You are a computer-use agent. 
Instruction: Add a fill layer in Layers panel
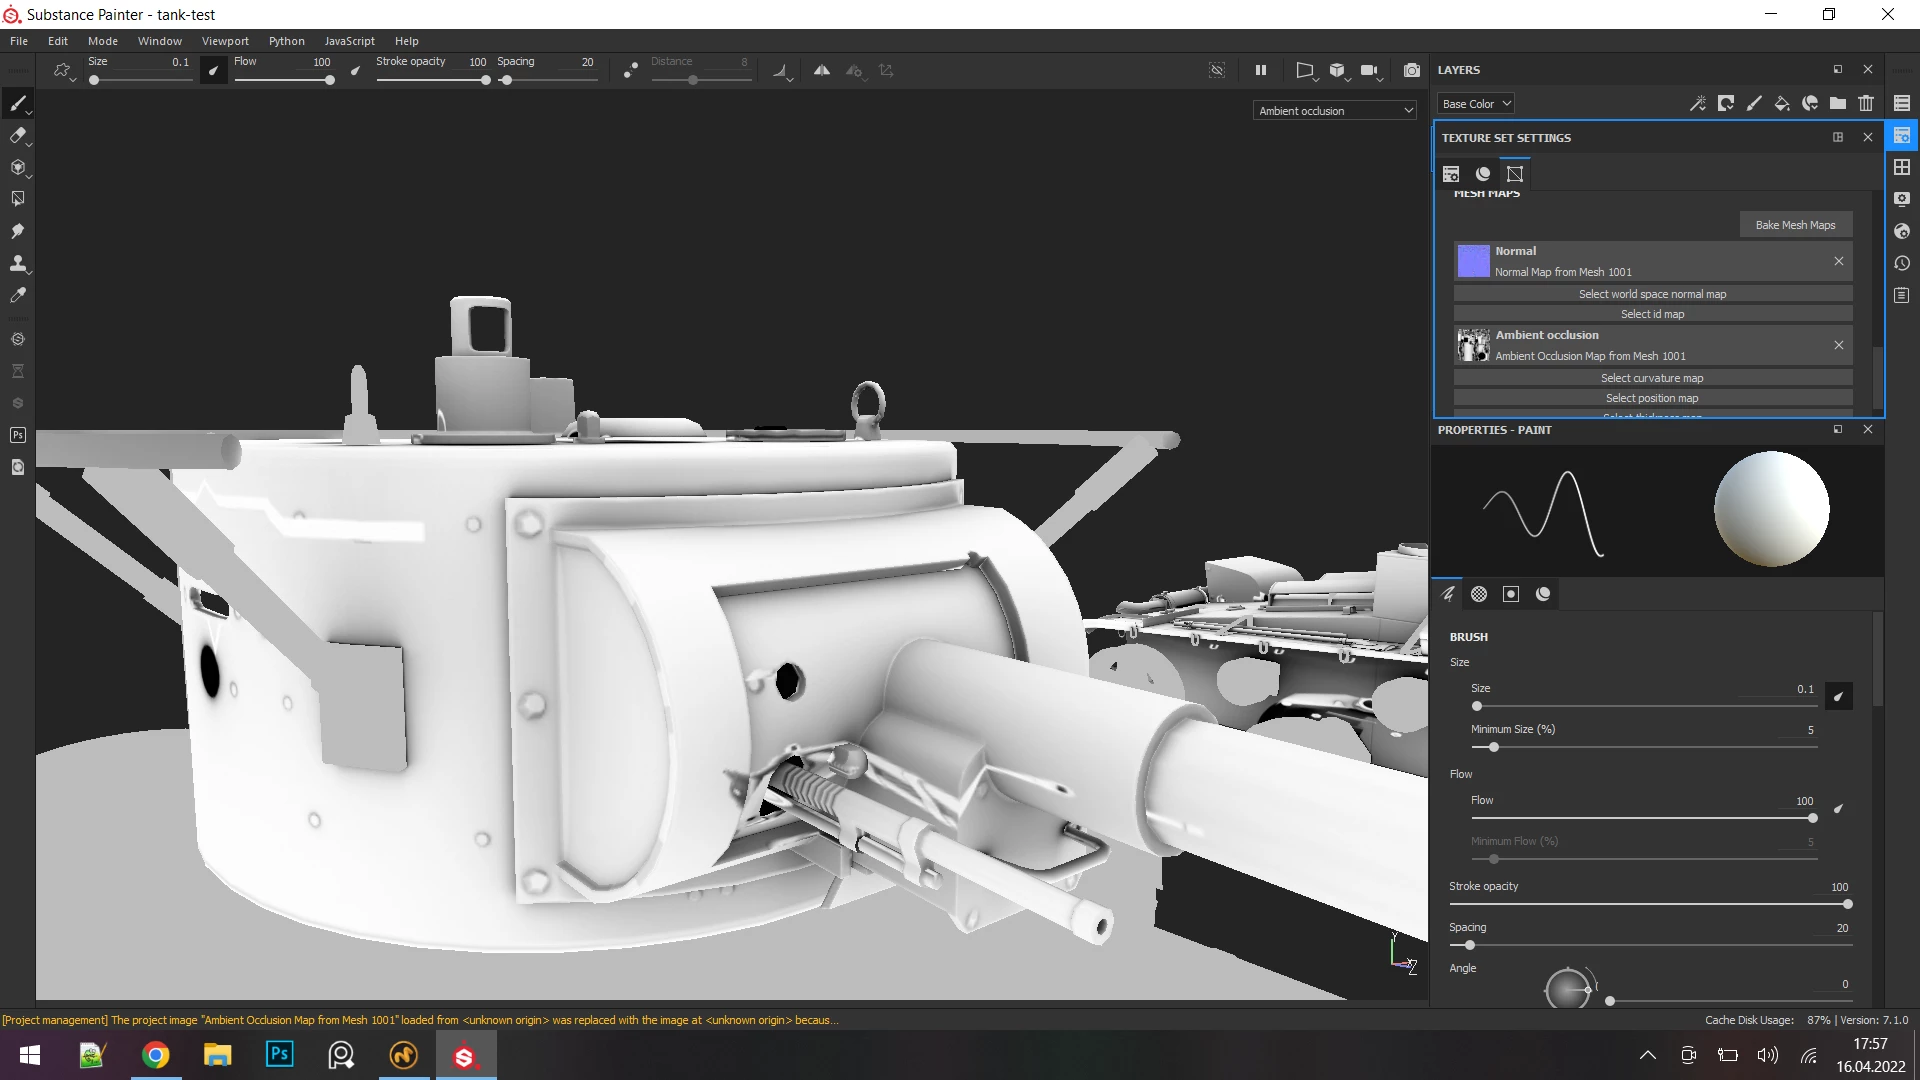[1782, 103]
